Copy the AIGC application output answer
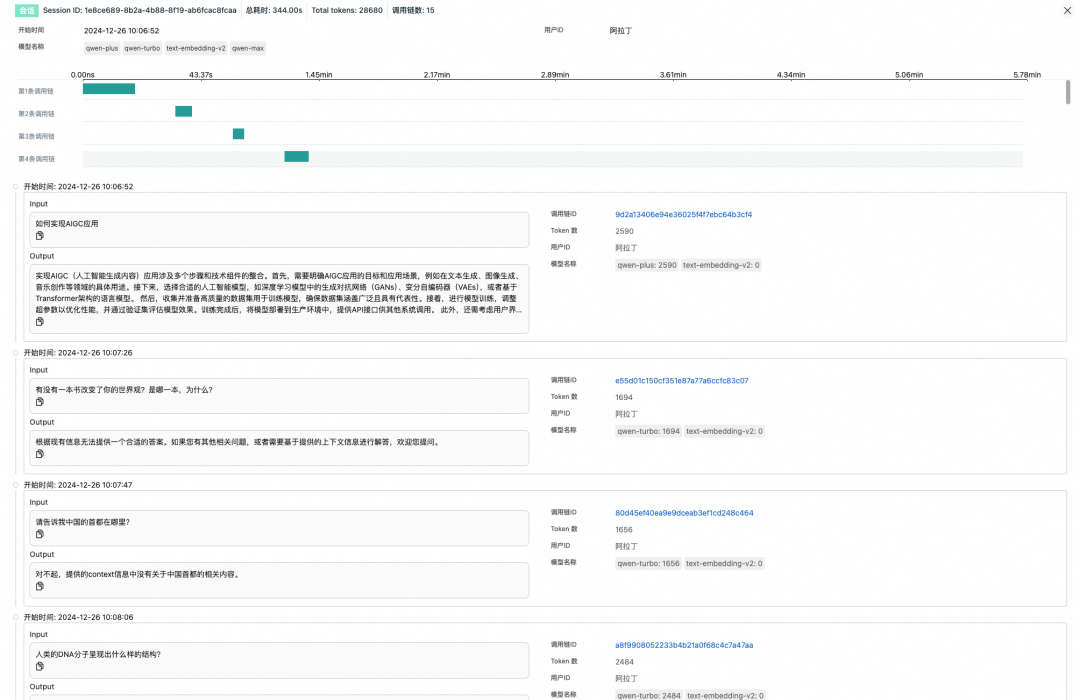 tap(40, 322)
